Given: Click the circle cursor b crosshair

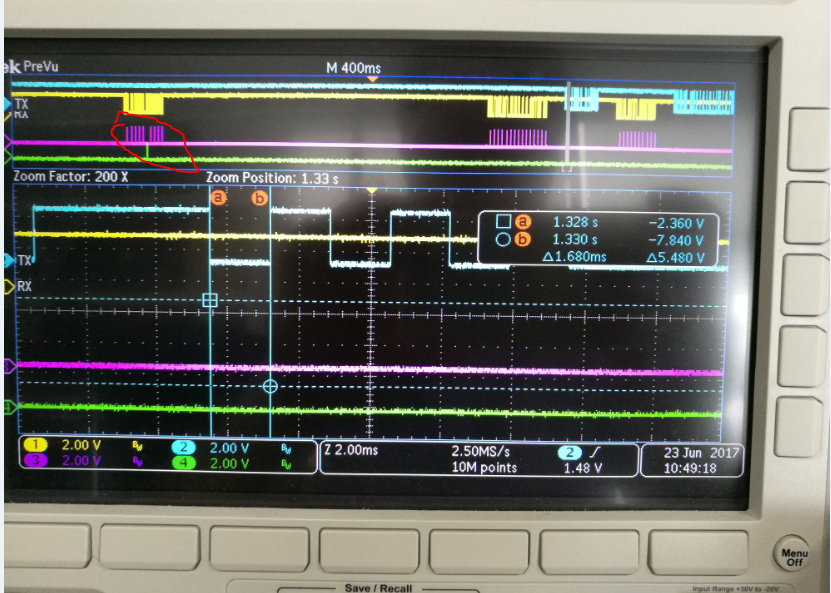Looking at the screenshot, I should (270, 386).
